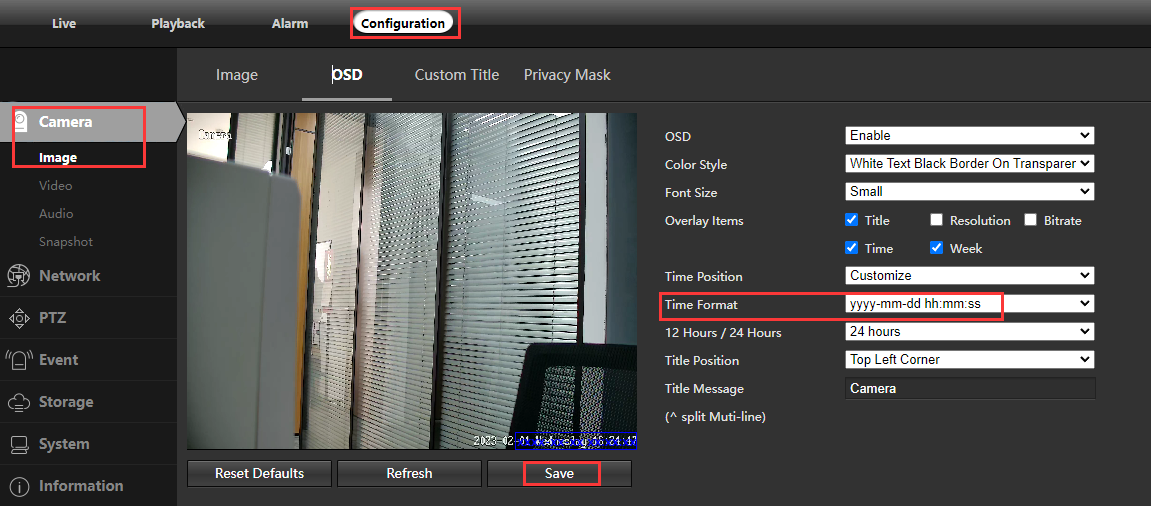Screen dimensions: 1151x506
Task: Click the Storage cloud icon
Action: tap(18, 402)
